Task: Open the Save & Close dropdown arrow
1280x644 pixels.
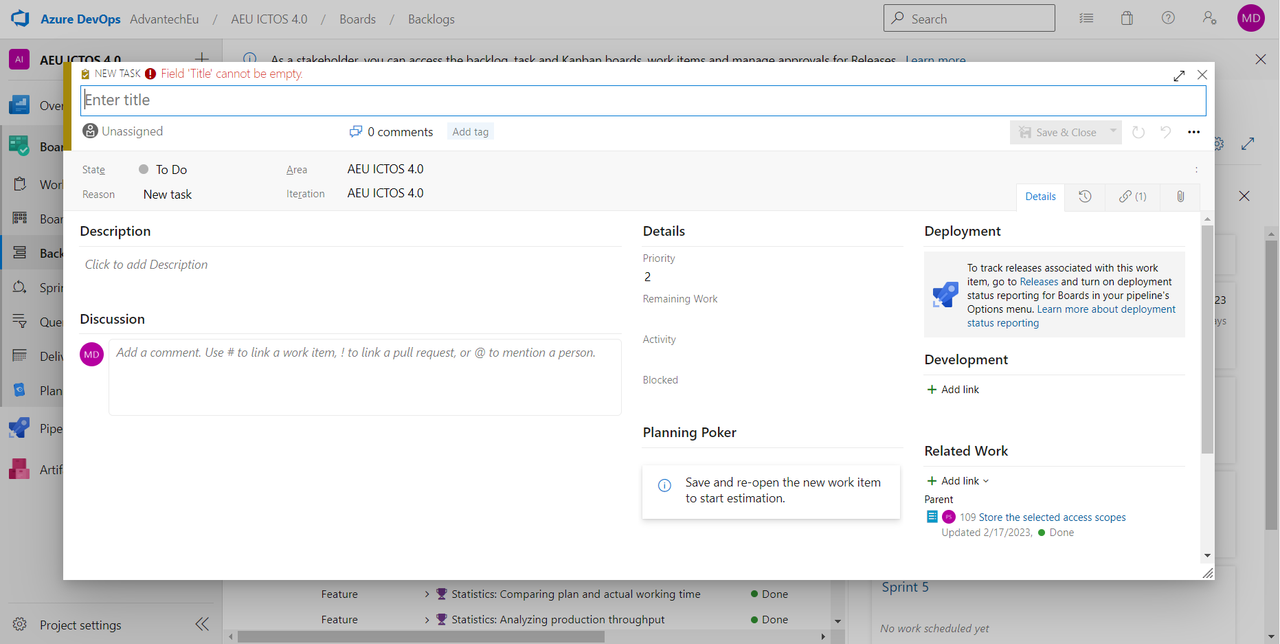Action: [1113, 132]
